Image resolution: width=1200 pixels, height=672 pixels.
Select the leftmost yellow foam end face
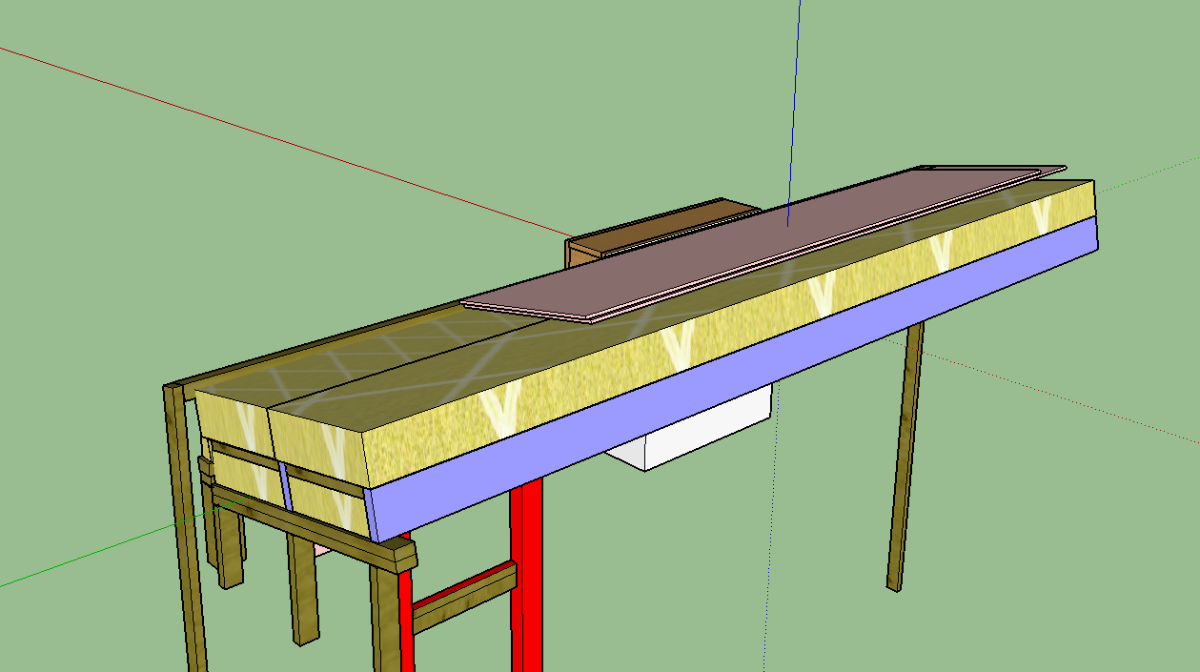(x=232, y=418)
